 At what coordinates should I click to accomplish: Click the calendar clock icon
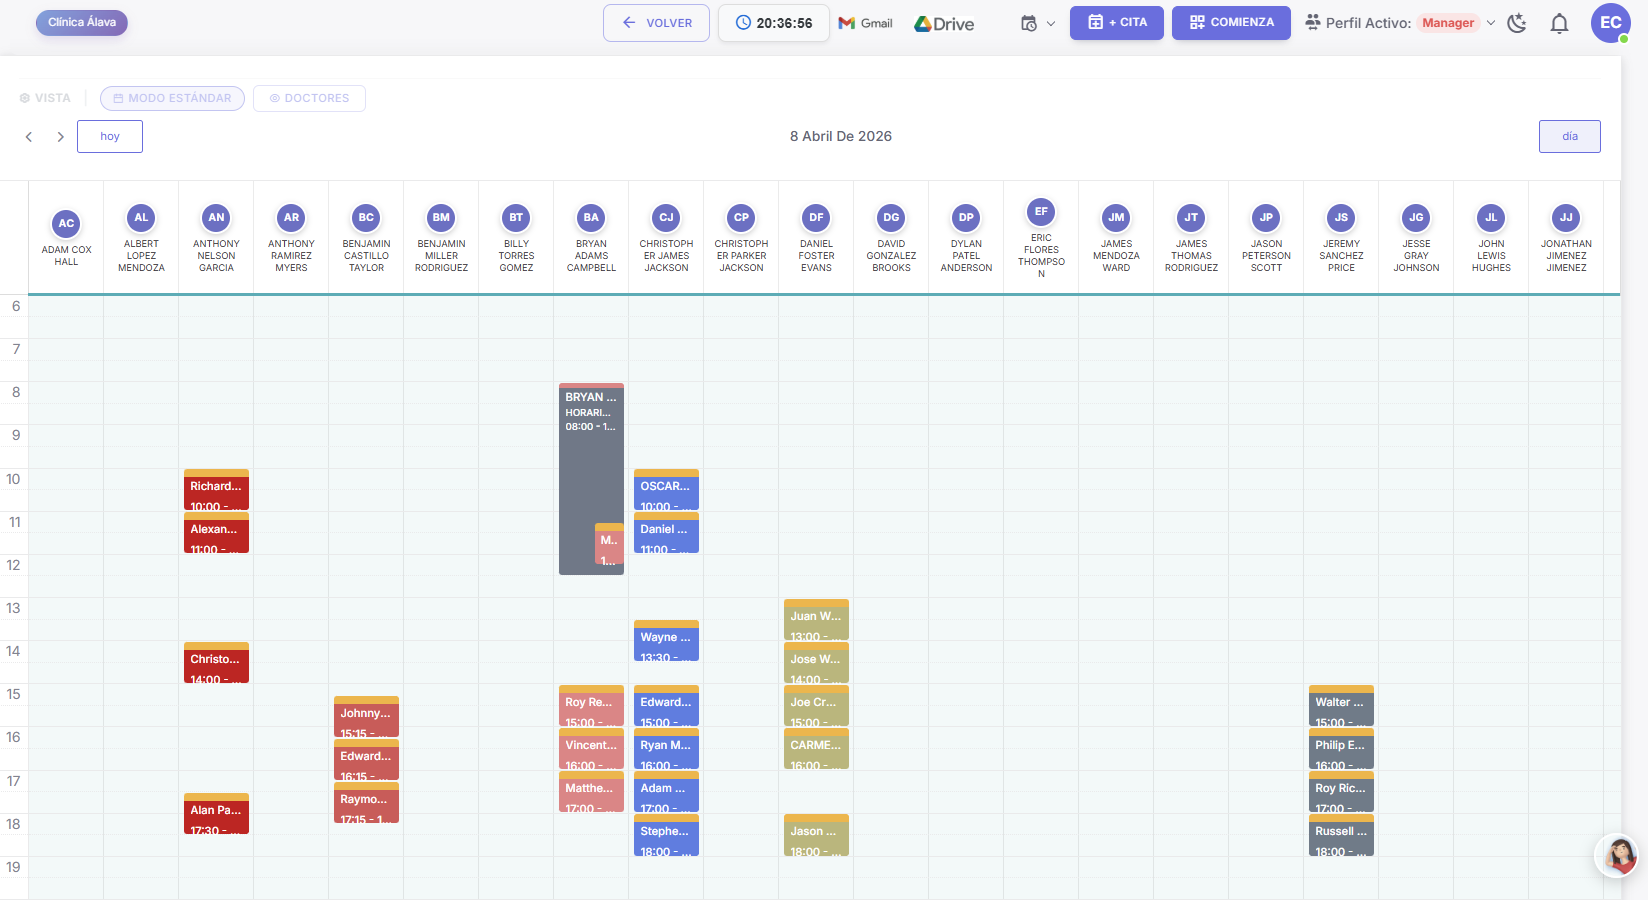1028,23
